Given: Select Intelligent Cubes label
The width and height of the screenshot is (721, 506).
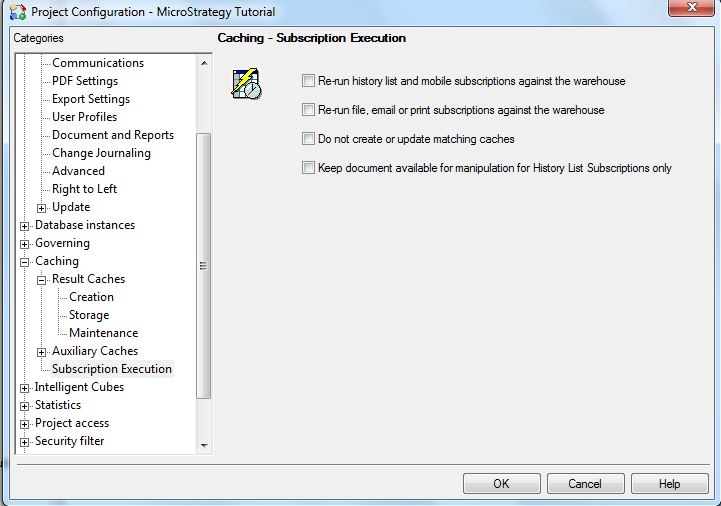Looking at the screenshot, I should [x=79, y=387].
